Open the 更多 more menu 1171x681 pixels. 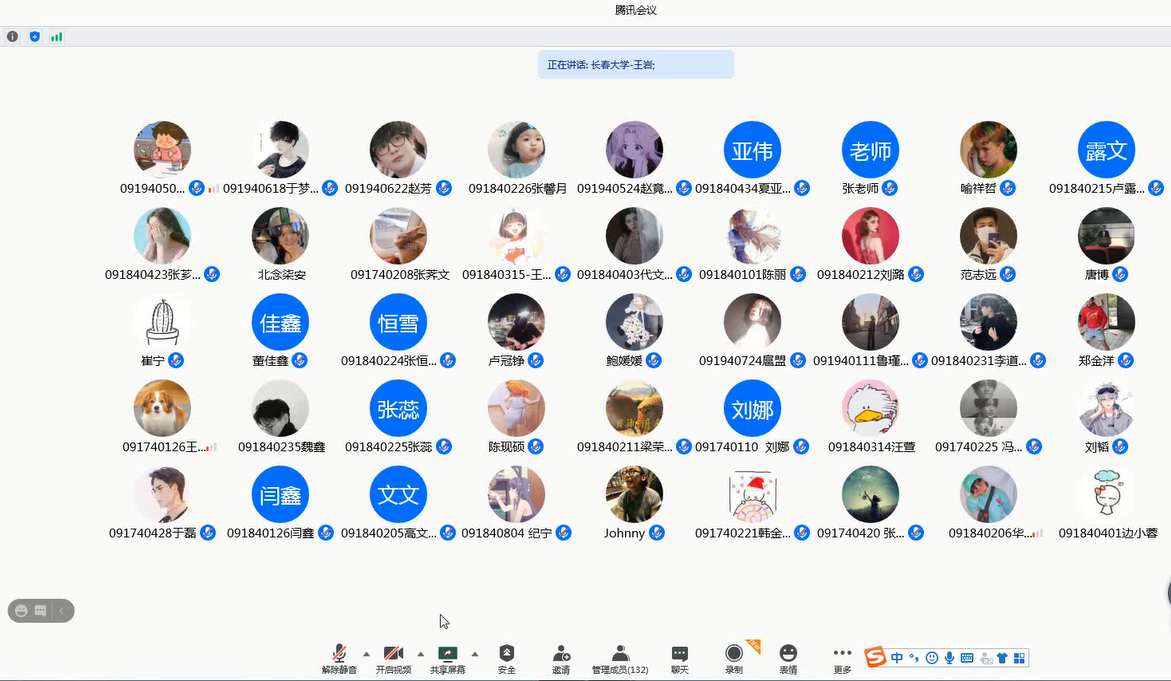point(842,656)
